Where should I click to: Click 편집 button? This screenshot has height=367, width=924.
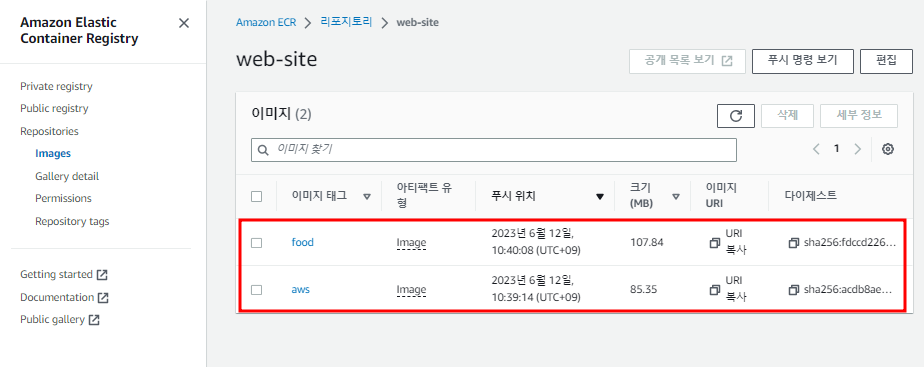(x=886, y=61)
